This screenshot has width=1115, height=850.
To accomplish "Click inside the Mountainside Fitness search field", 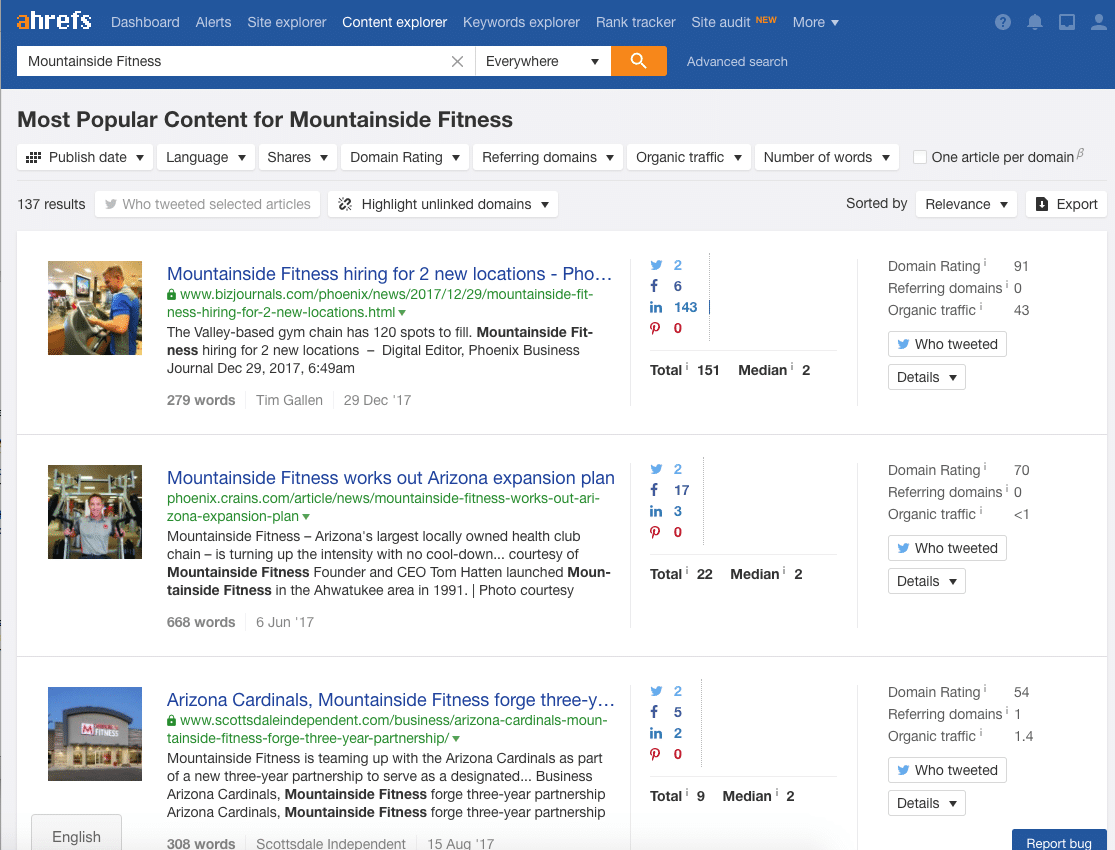I will click(230, 61).
